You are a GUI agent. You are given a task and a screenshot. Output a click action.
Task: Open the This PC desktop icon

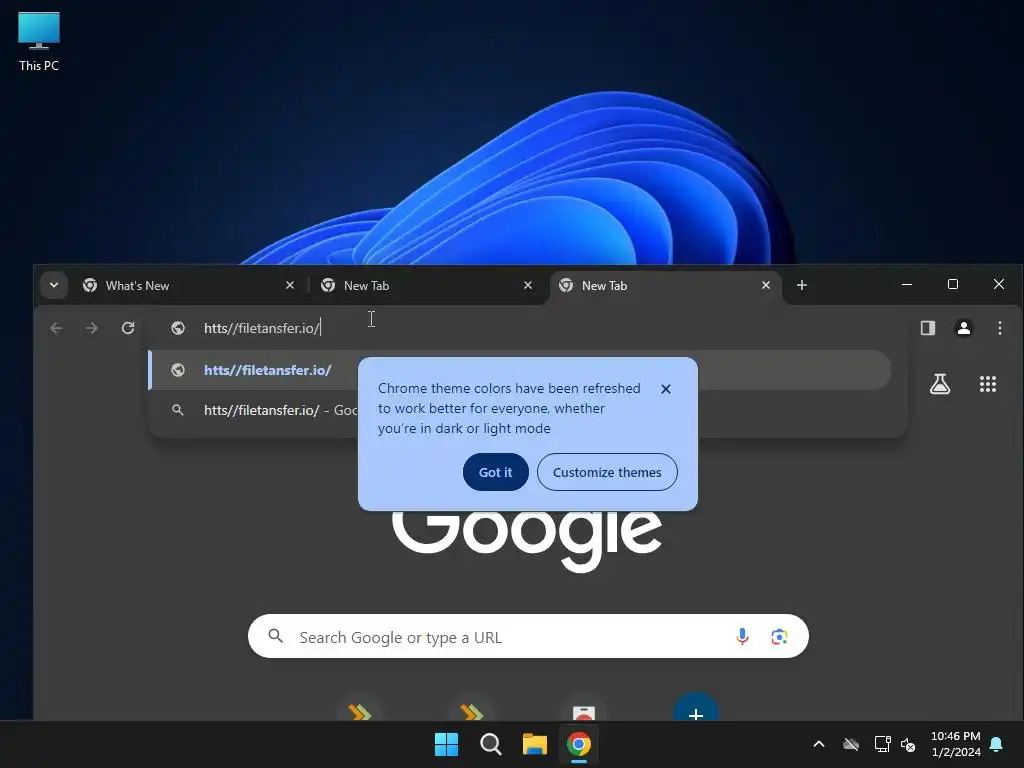pyautogui.click(x=39, y=42)
